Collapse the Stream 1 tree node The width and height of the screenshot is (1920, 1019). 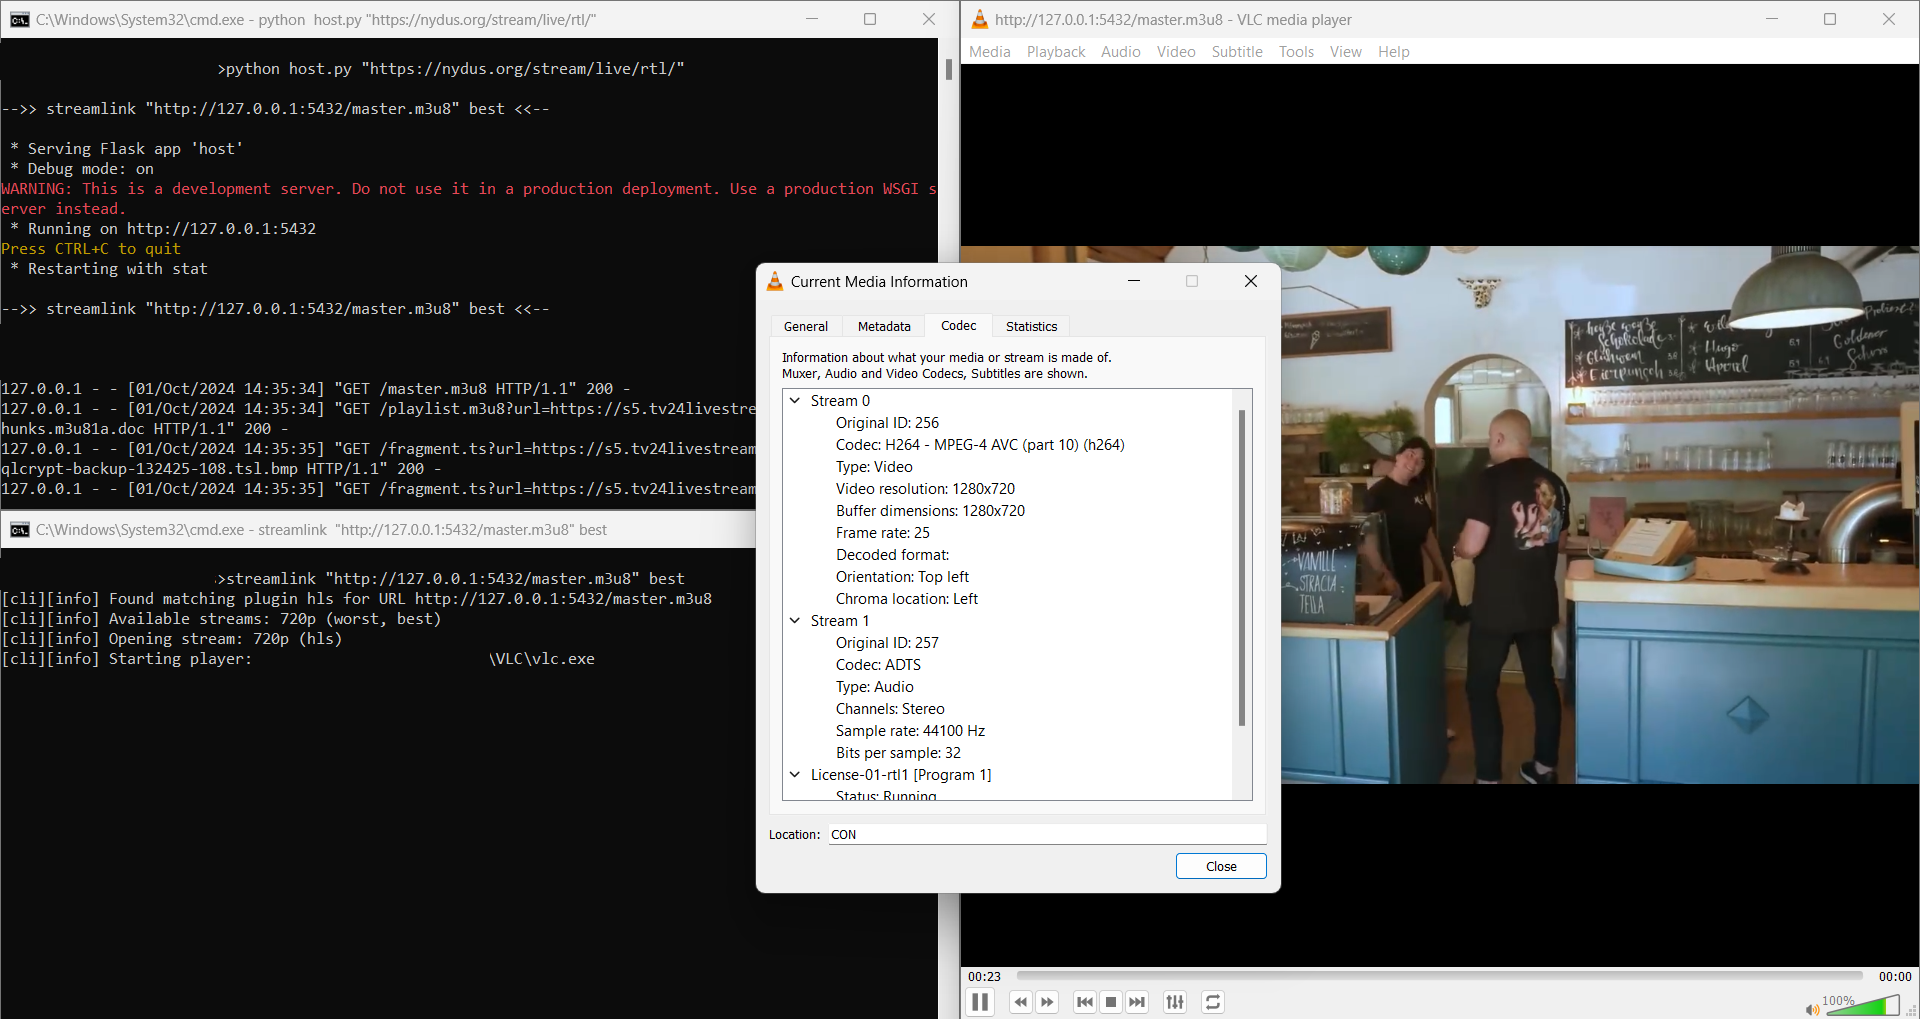795,621
